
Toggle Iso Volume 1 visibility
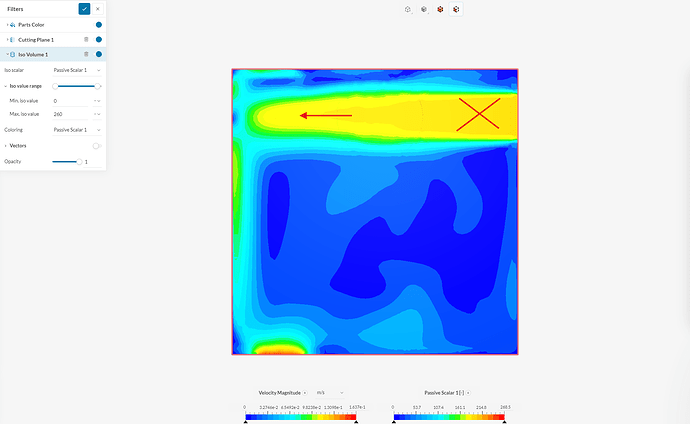point(99,54)
